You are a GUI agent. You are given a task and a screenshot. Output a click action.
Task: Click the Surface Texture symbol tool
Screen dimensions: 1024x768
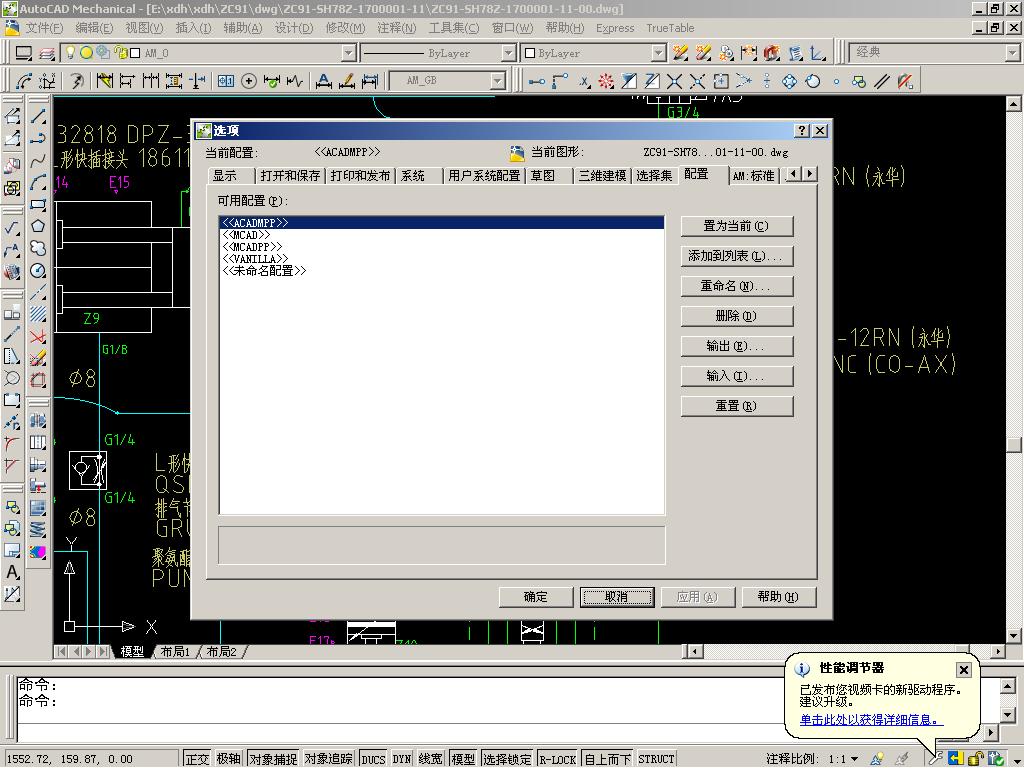pyautogui.click(x=12, y=228)
